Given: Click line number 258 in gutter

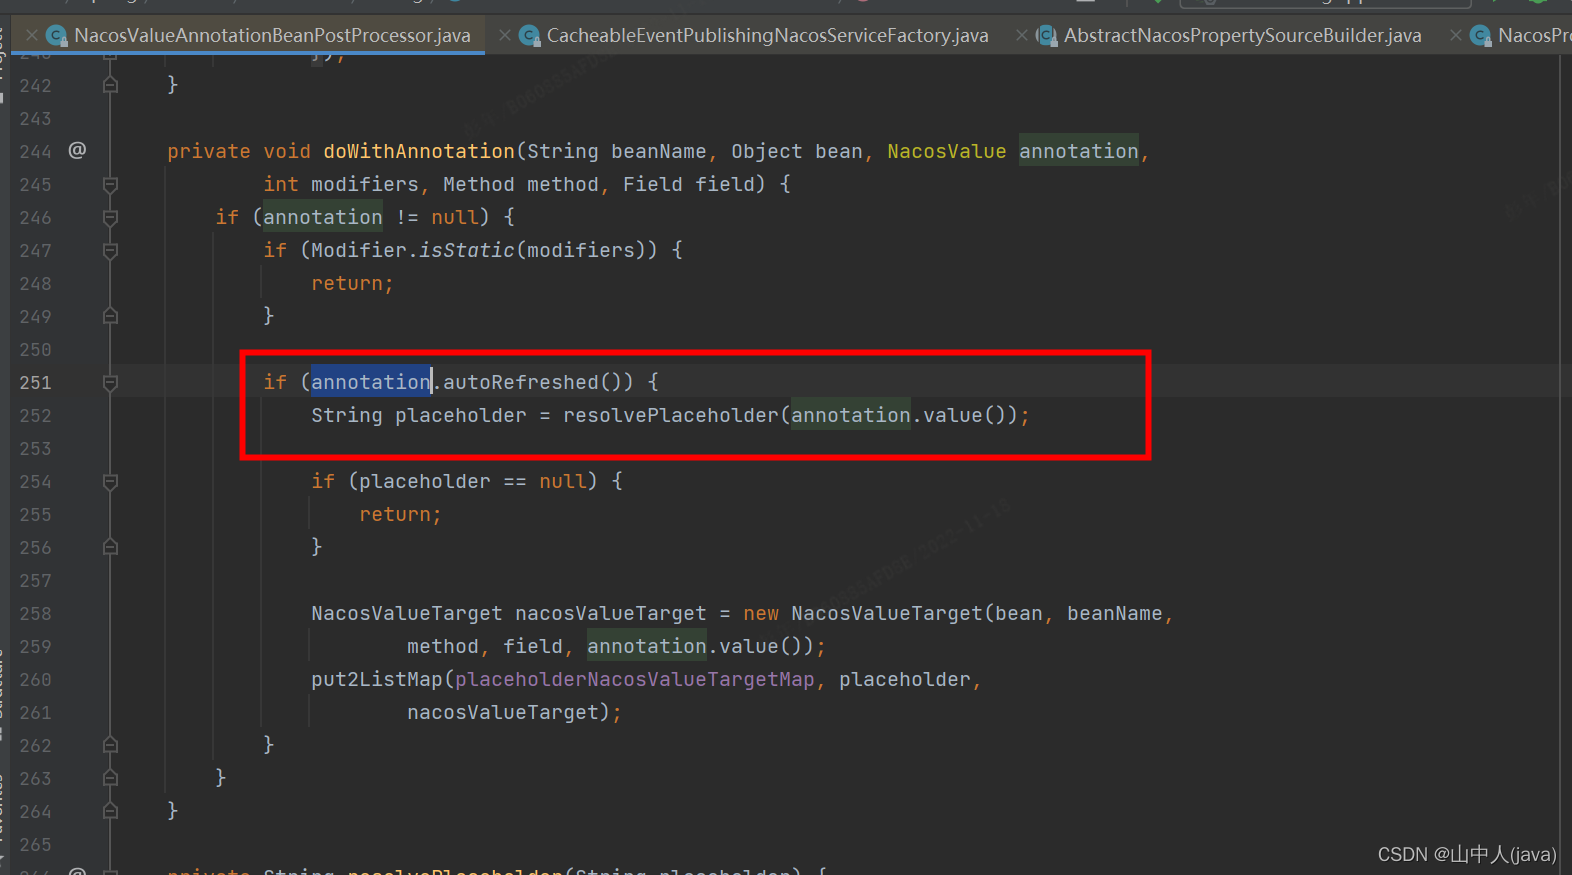Looking at the screenshot, I should 35,614.
